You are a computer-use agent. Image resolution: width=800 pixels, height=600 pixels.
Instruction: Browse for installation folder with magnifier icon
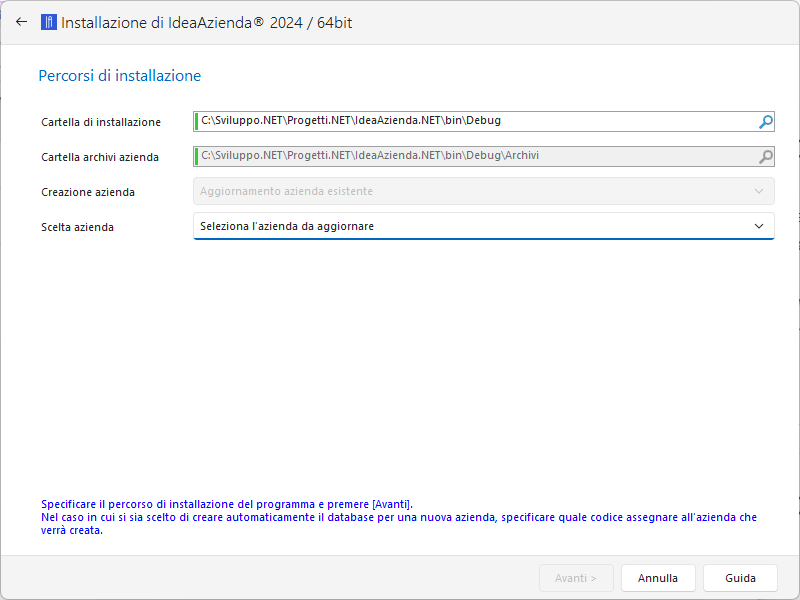pos(765,121)
